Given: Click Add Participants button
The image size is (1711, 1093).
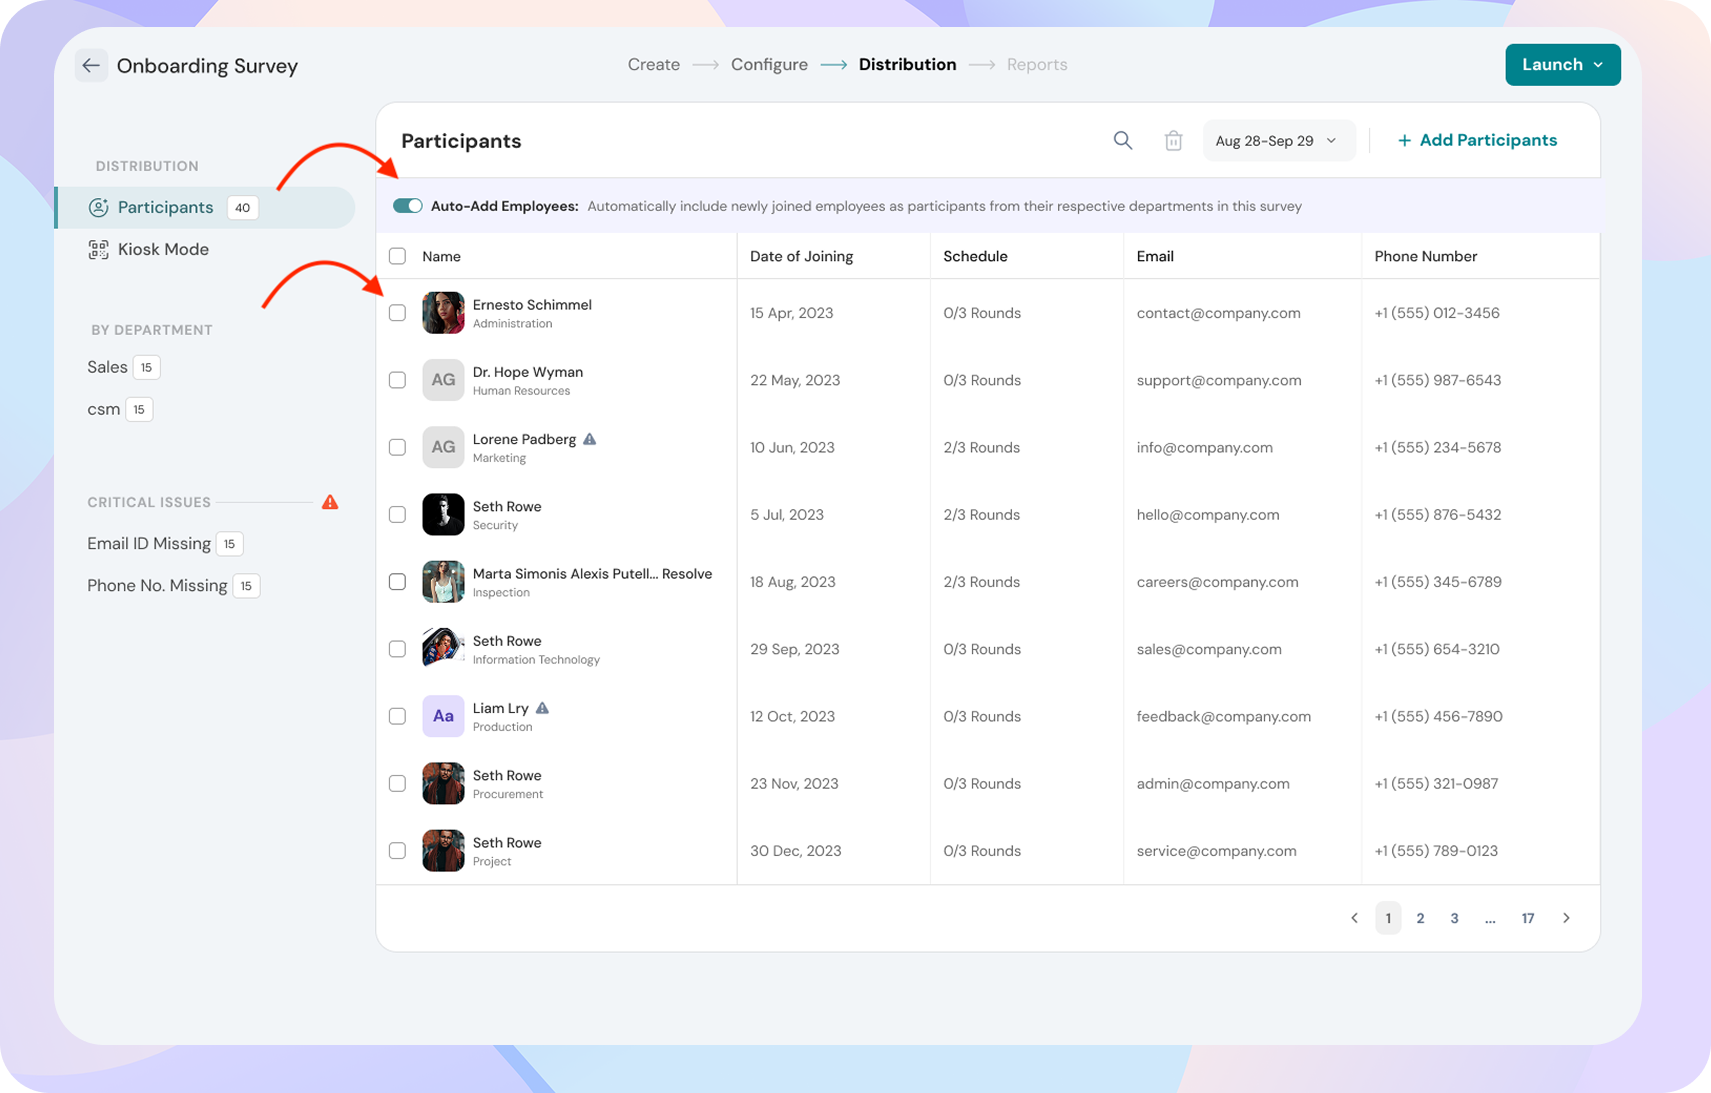Looking at the screenshot, I should pyautogui.click(x=1477, y=141).
